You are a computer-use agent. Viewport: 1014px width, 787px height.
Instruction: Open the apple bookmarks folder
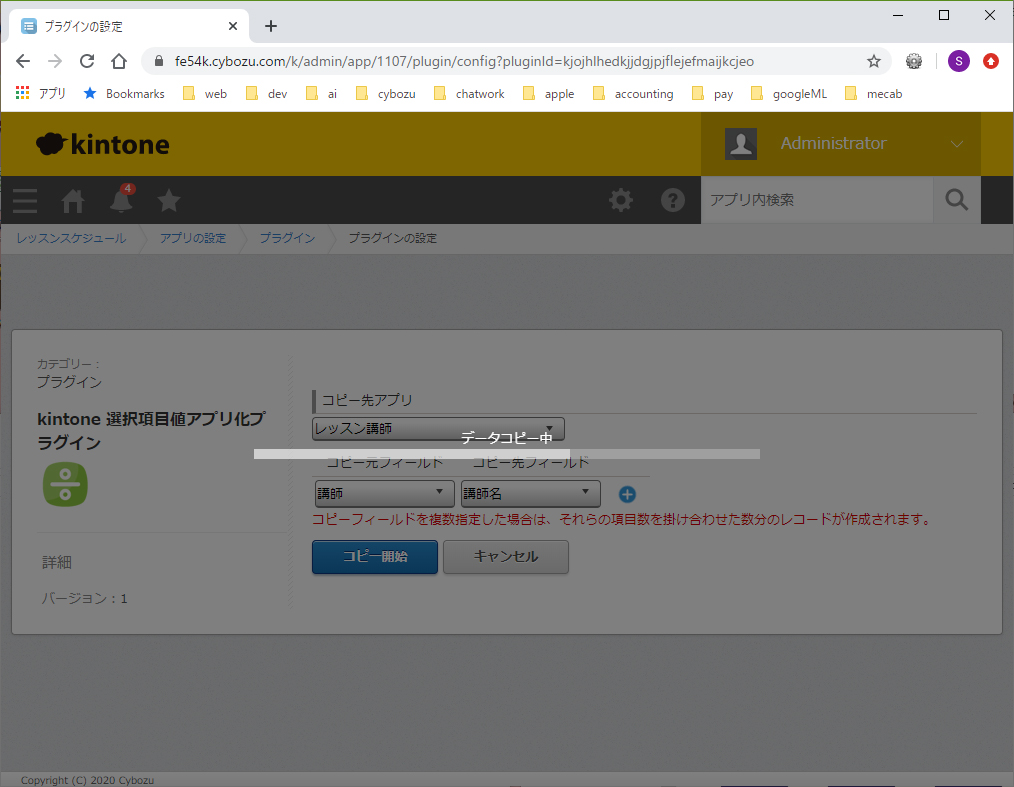tap(549, 94)
